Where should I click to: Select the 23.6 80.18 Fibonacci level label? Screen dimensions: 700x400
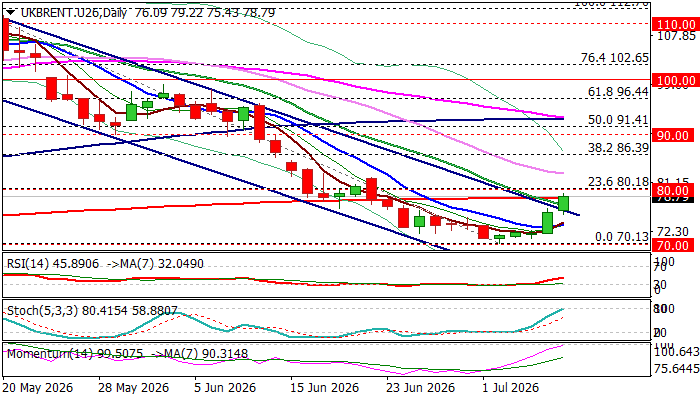[x=618, y=182]
